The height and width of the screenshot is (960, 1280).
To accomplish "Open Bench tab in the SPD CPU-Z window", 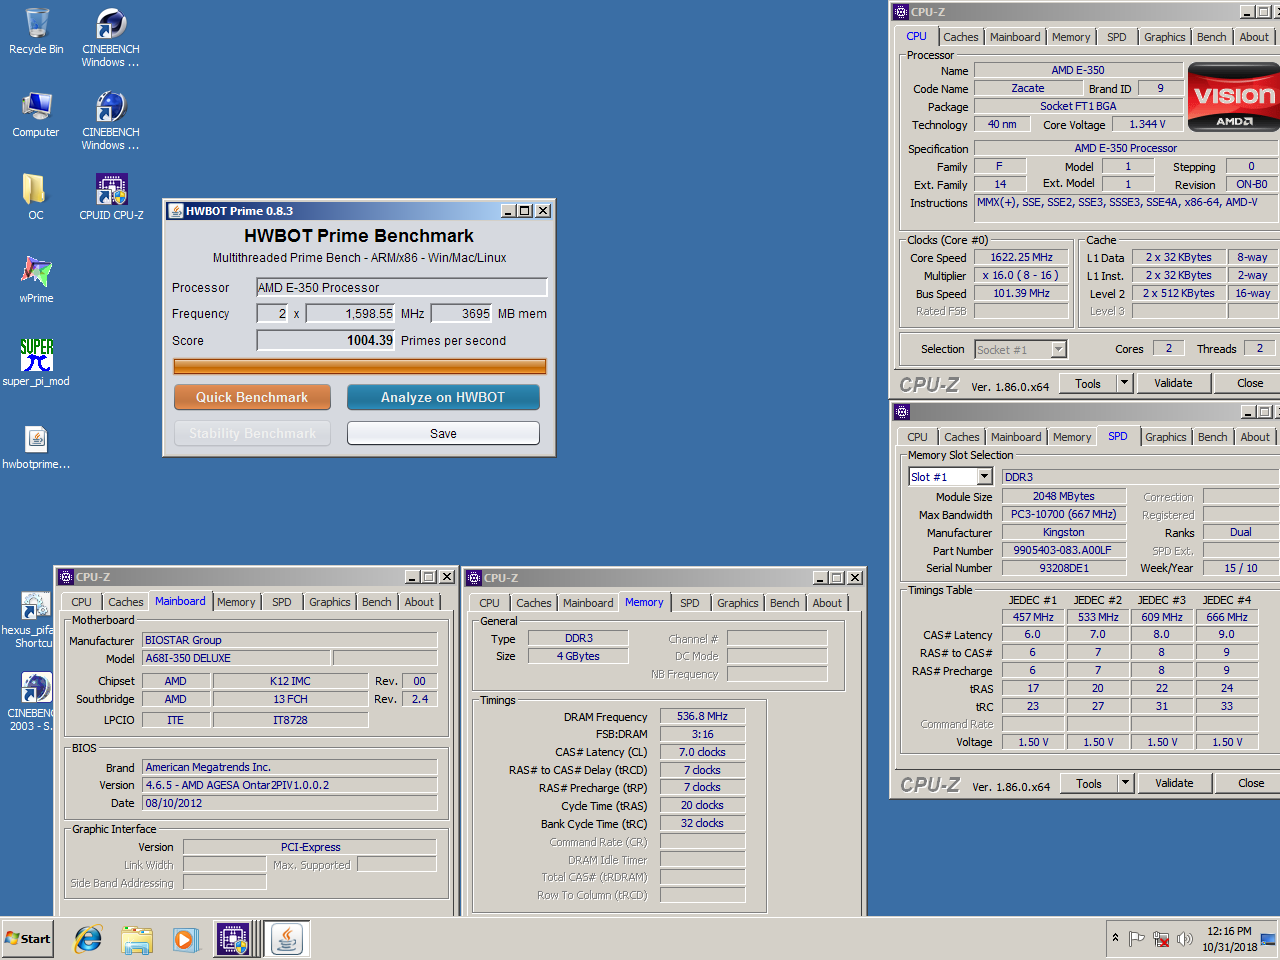I will coord(1213,437).
